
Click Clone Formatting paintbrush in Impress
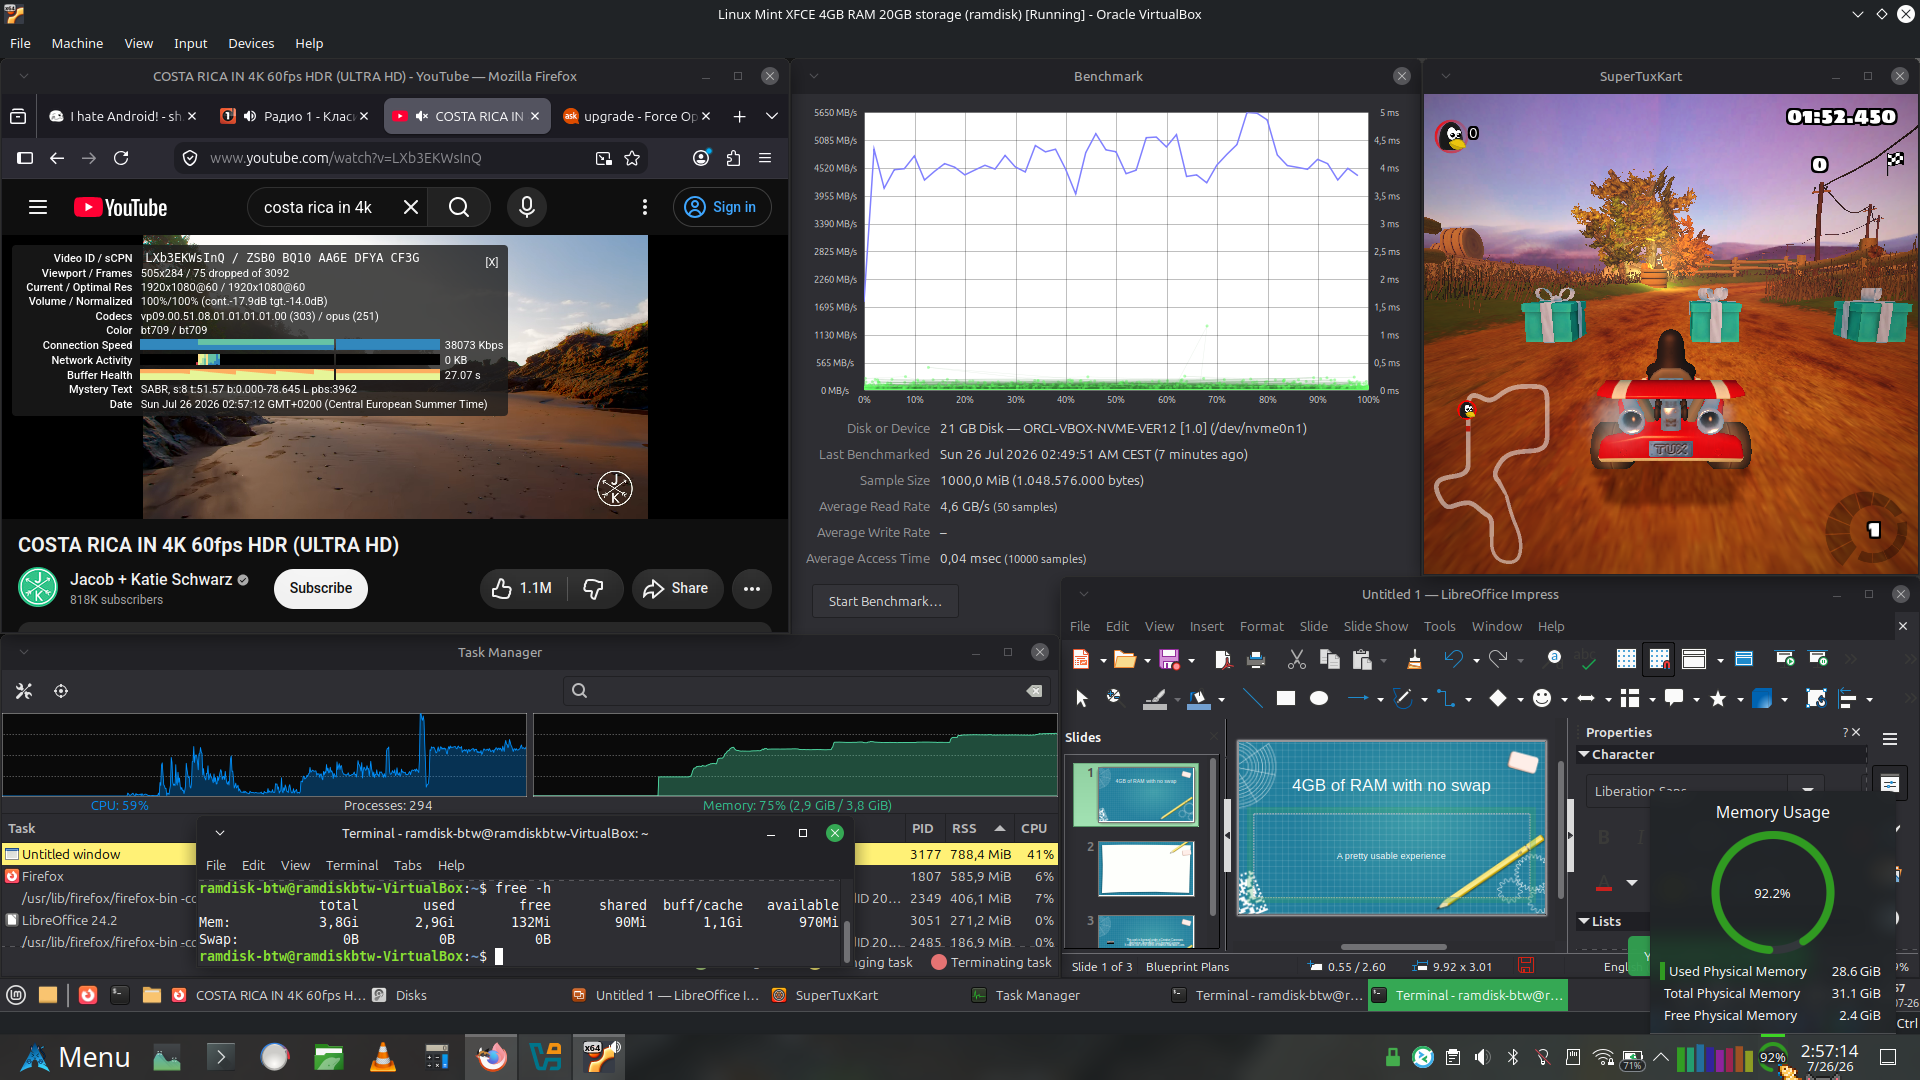point(1414,659)
